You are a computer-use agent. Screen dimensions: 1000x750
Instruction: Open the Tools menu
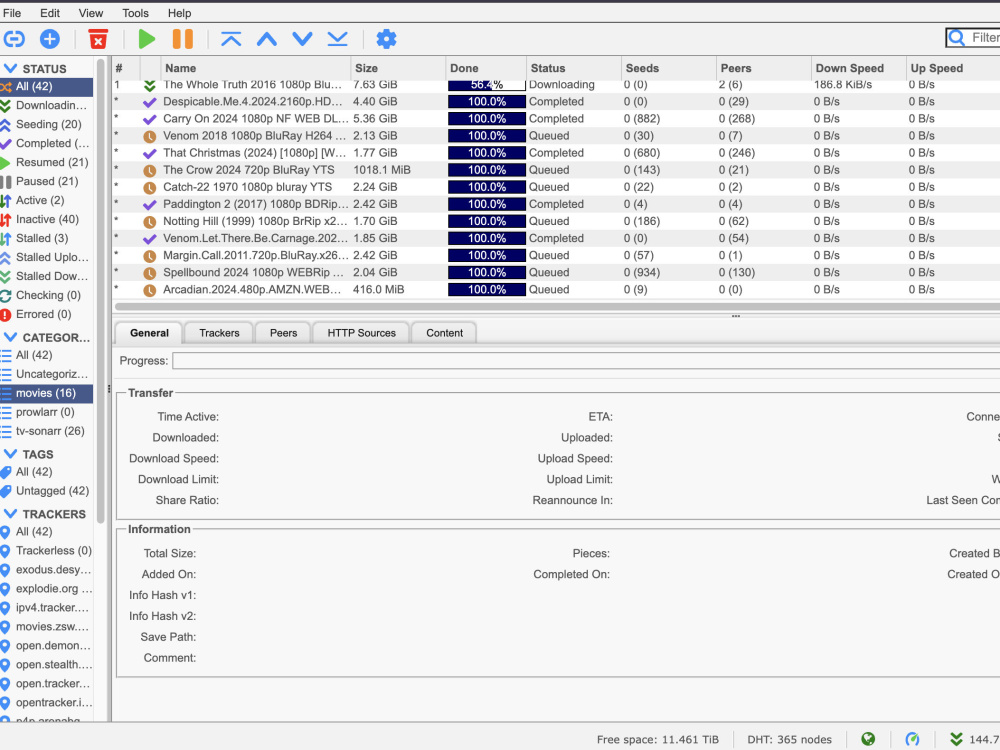coord(135,13)
